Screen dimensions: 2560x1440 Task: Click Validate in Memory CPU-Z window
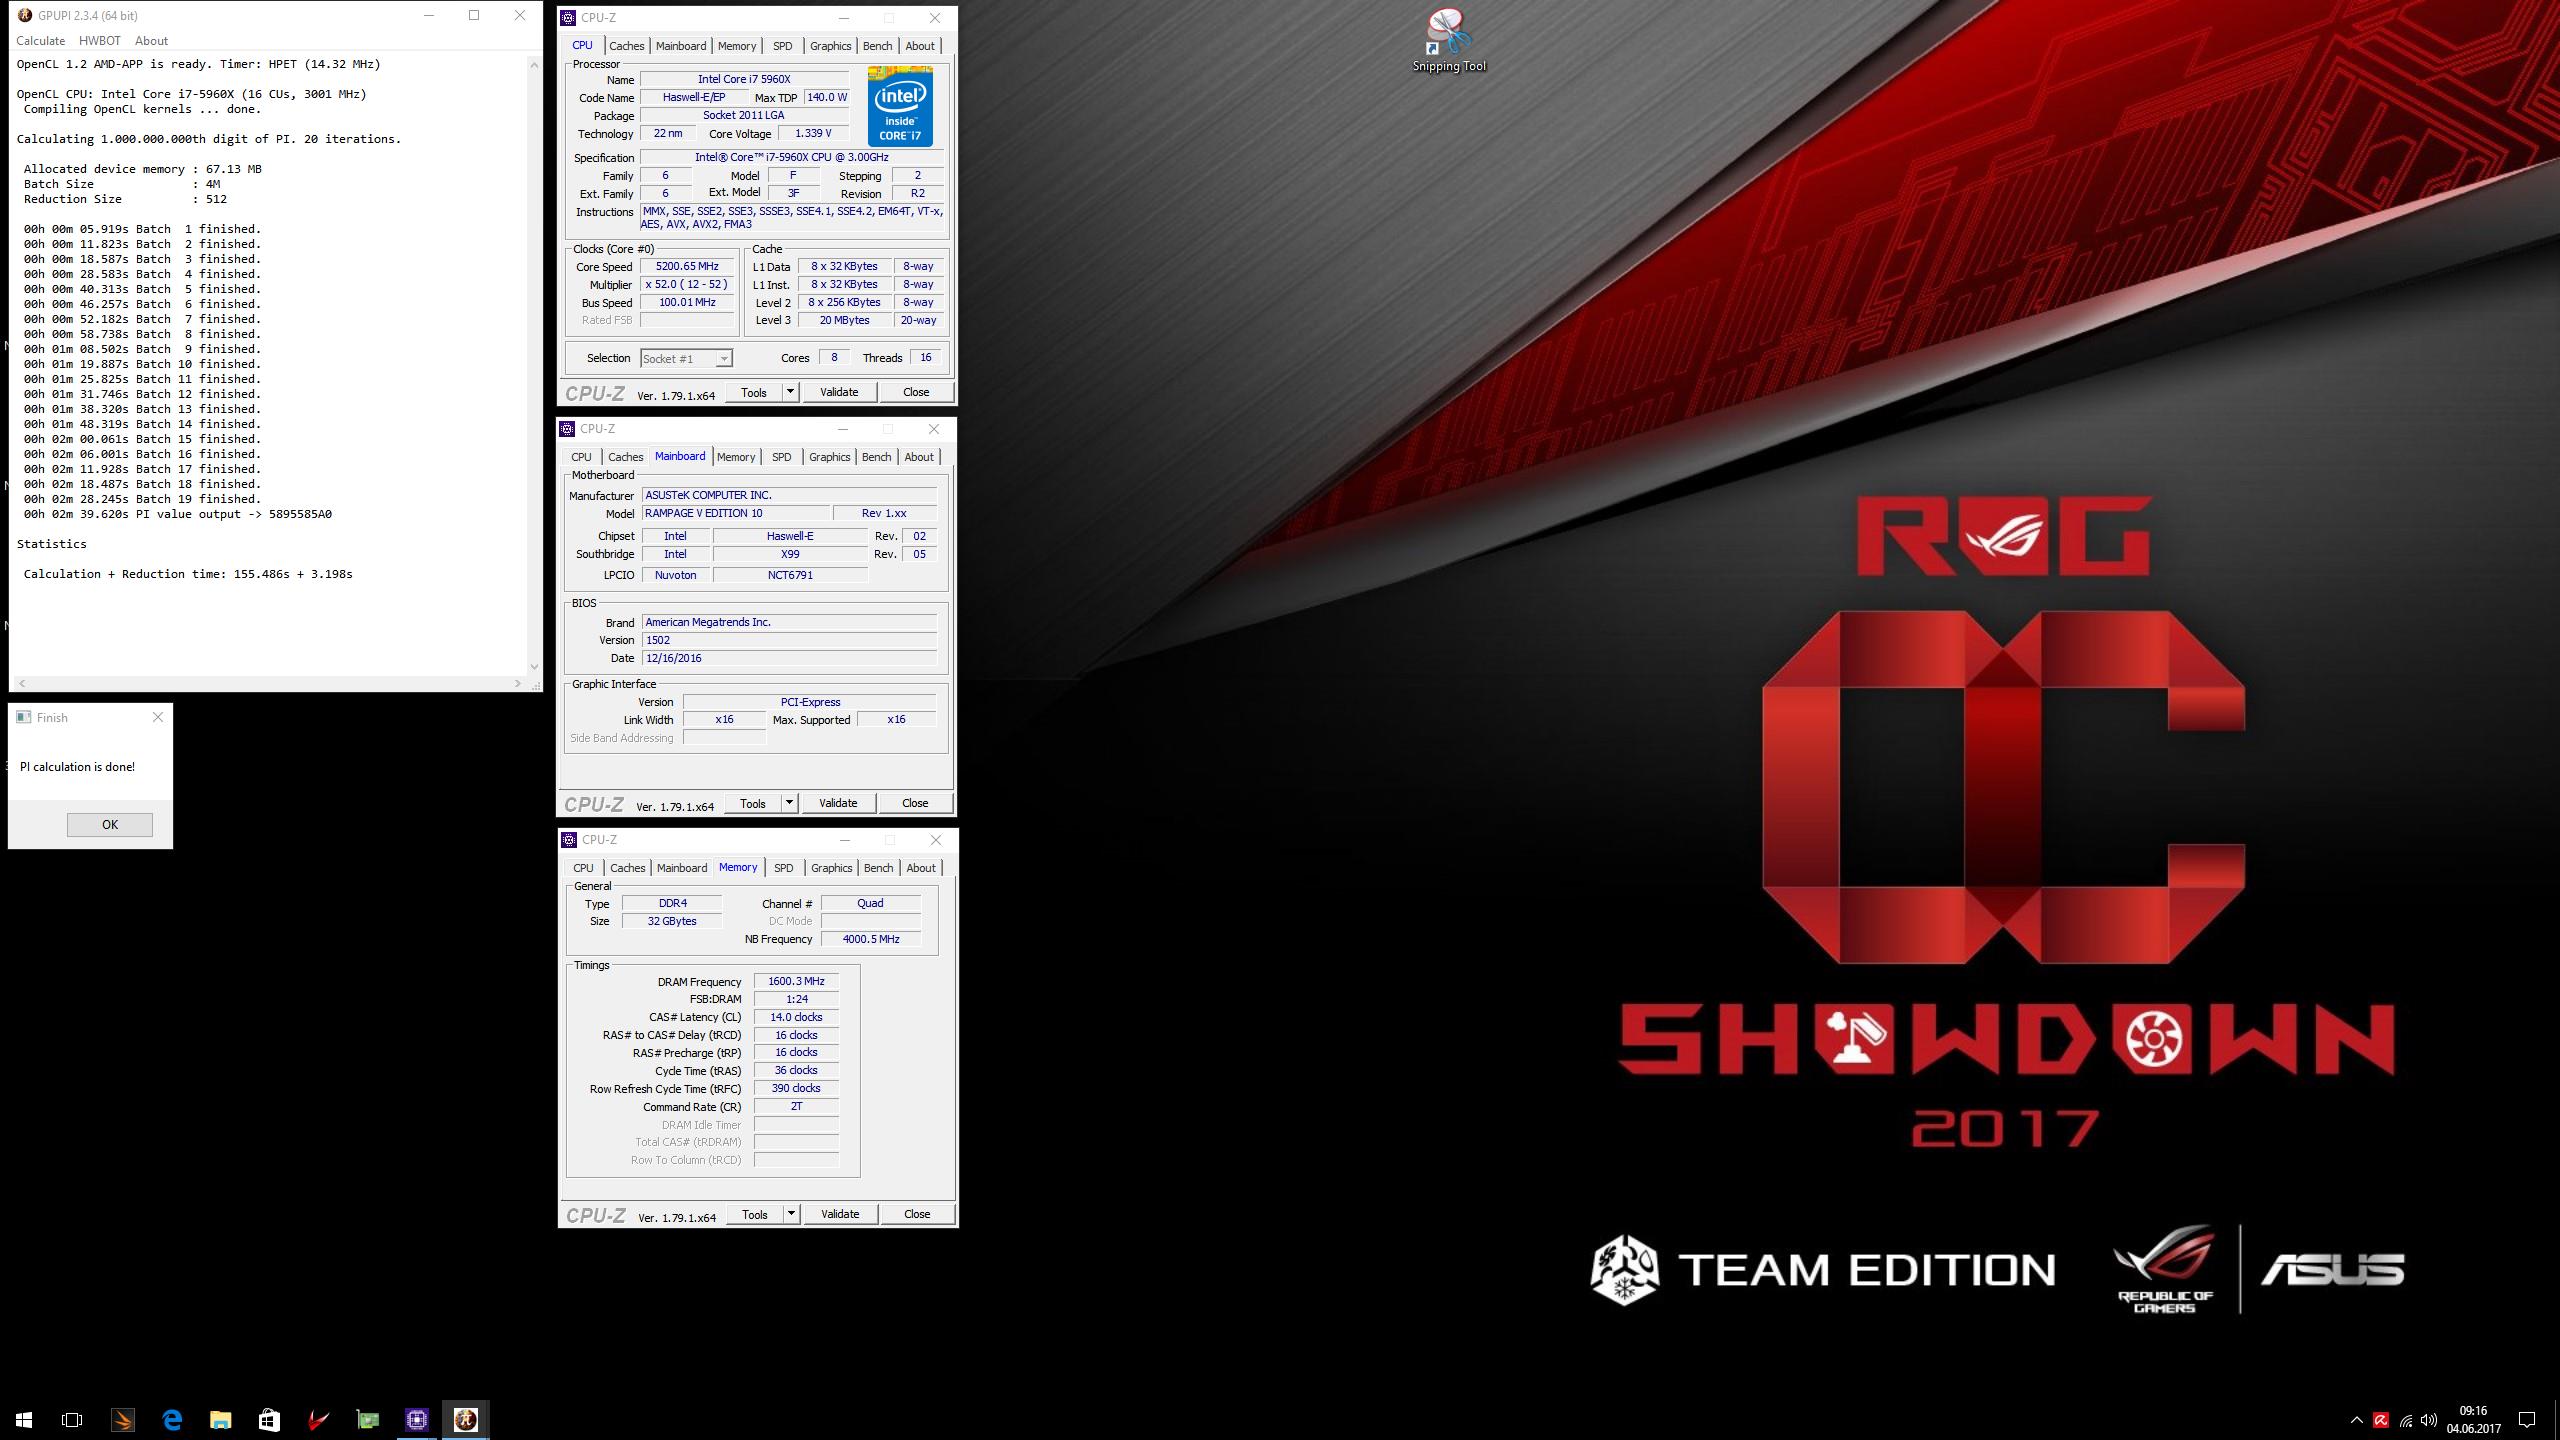click(x=840, y=1214)
